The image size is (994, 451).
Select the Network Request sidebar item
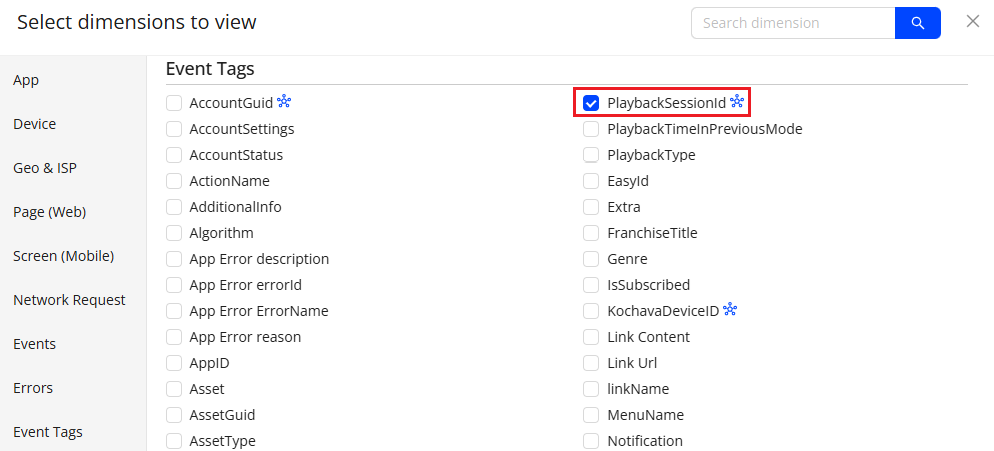pos(69,300)
